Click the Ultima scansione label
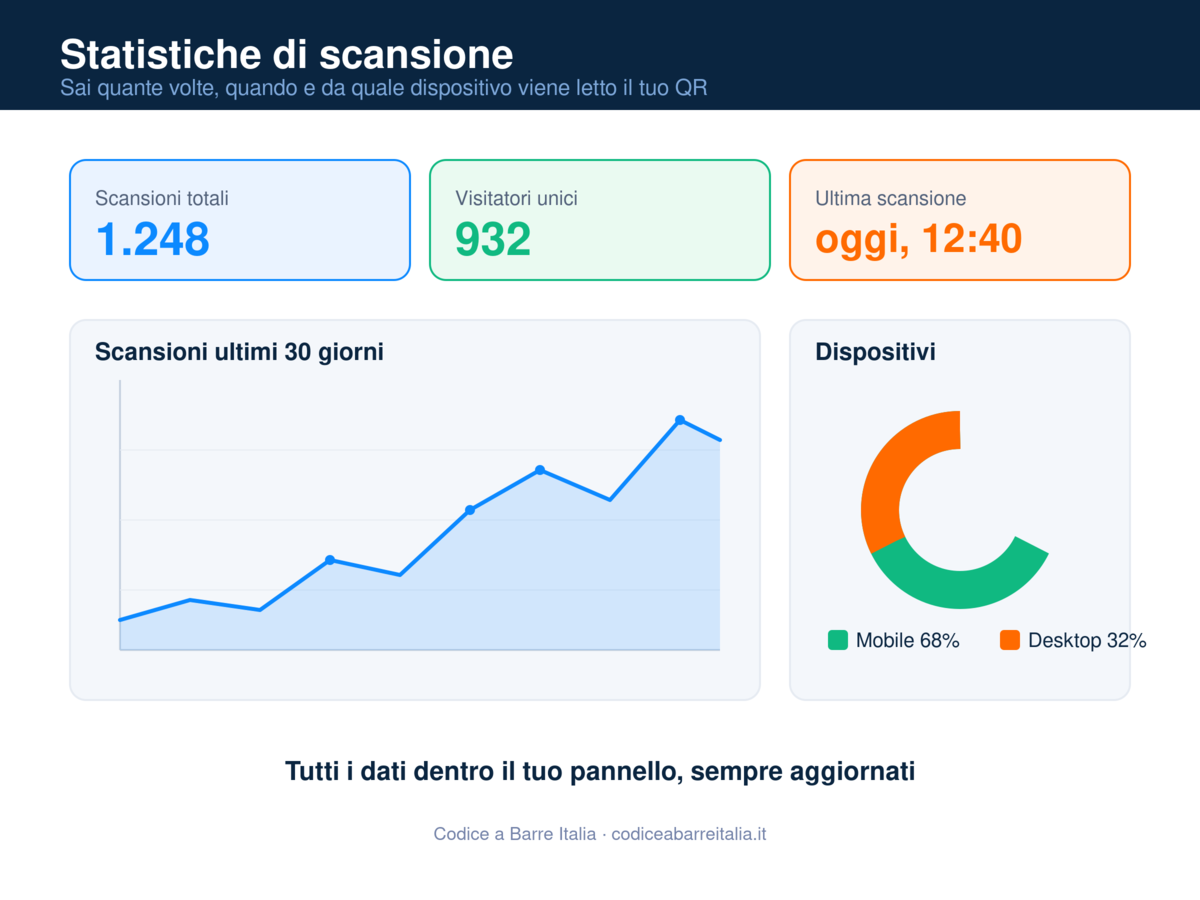The height and width of the screenshot is (900, 1200). click(891, 198)
